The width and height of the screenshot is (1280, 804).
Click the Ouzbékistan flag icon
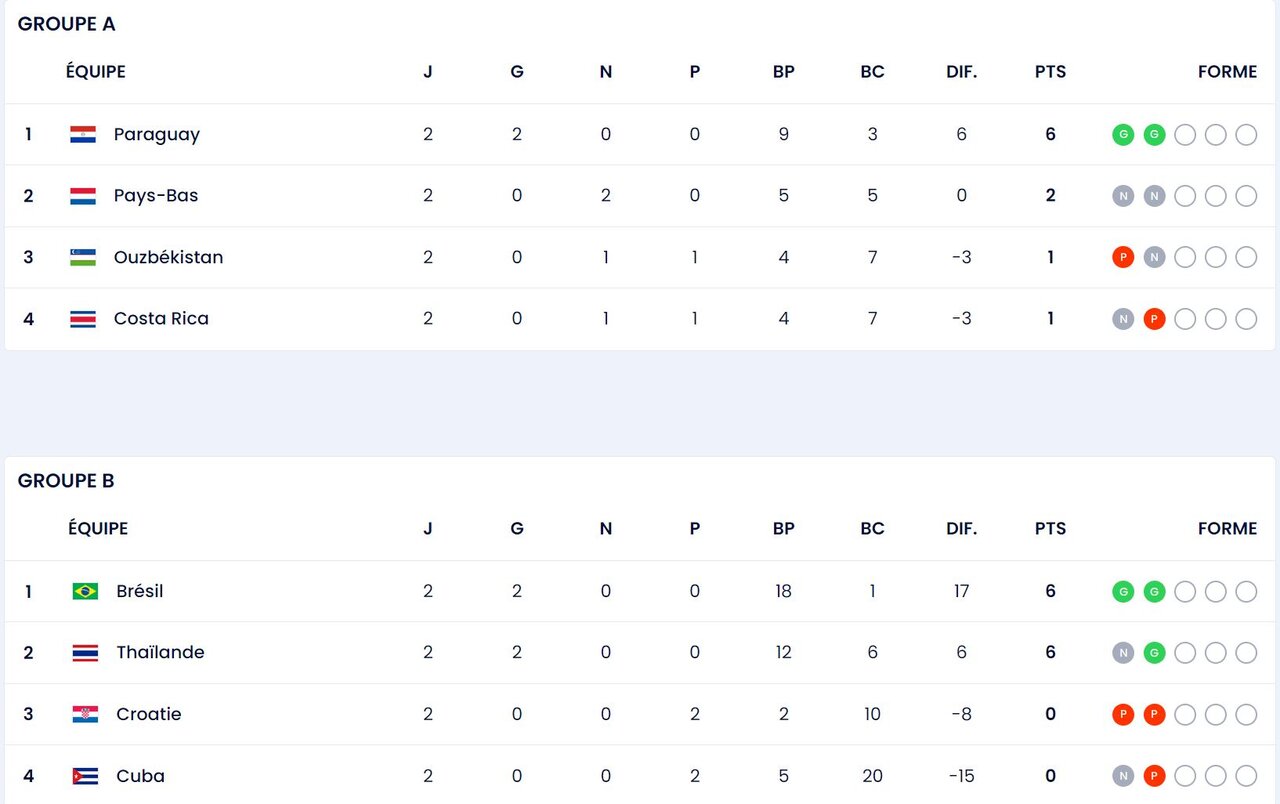(83, 257)
